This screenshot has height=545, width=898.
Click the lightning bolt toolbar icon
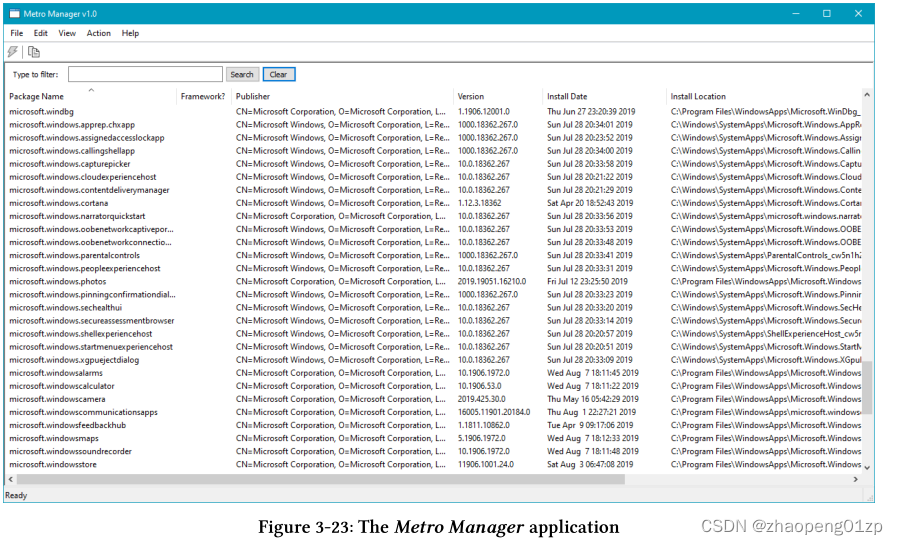coord(13,52)
